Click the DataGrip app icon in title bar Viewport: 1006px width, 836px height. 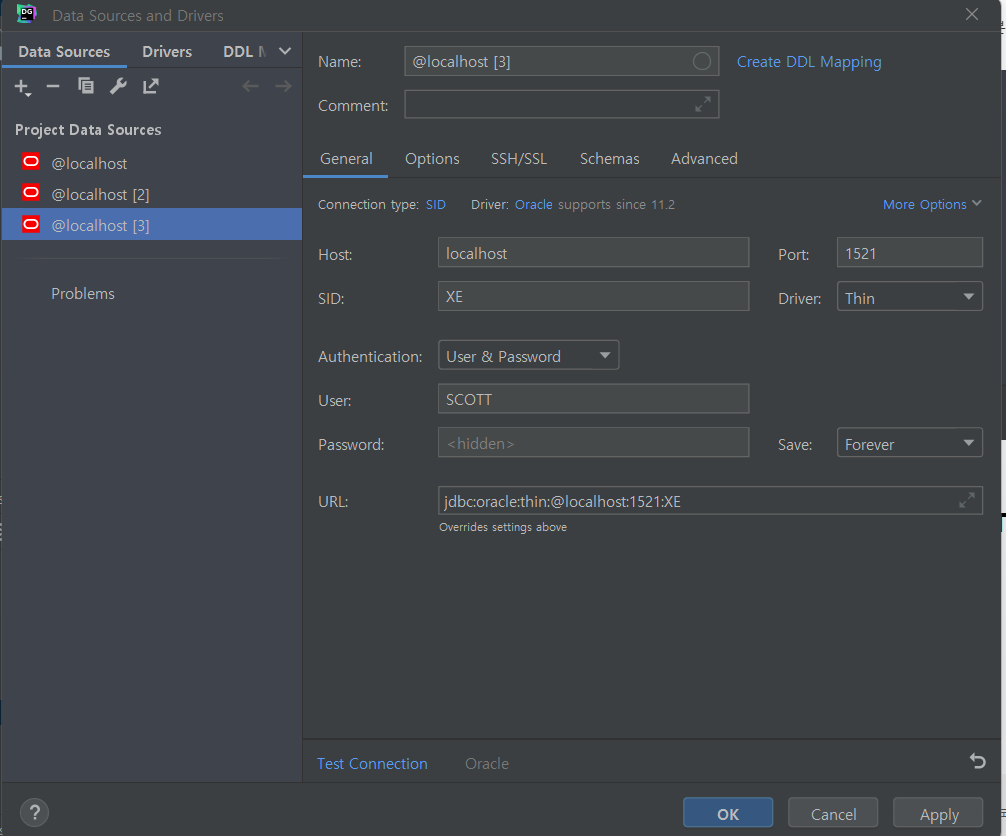pyautogui.click(x=26, y=14)
